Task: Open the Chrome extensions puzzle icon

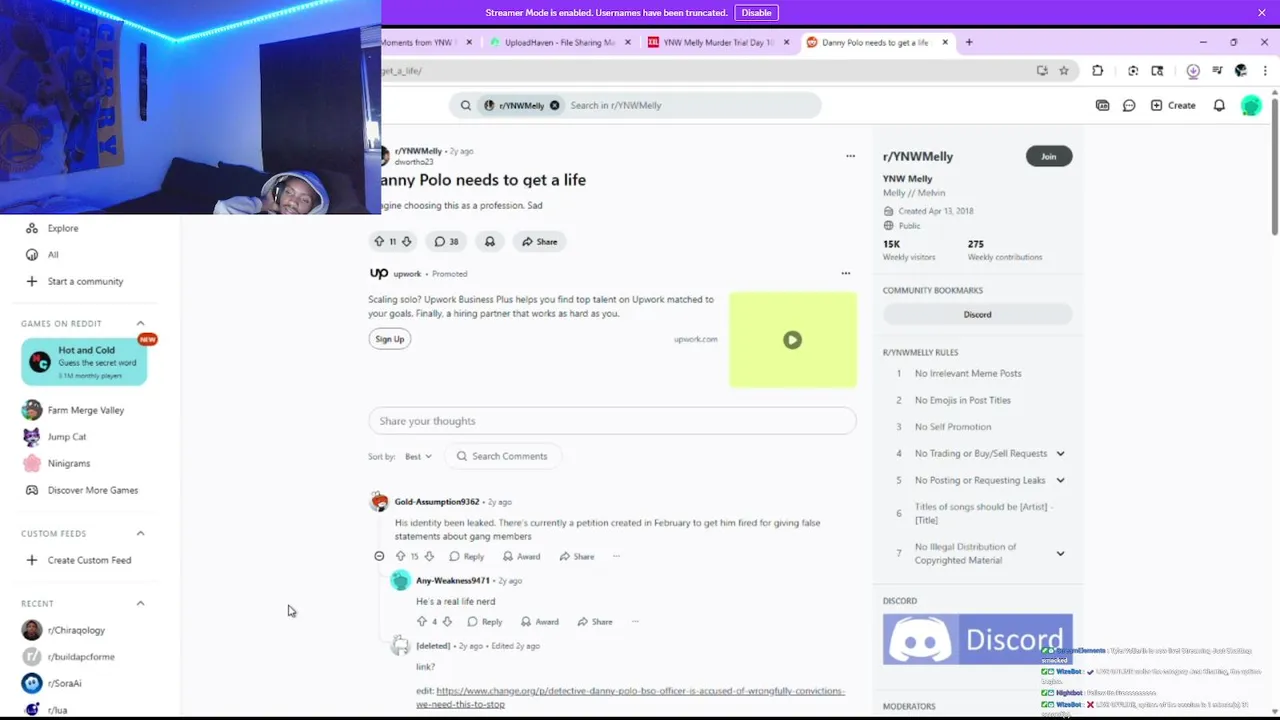Action: pos(1098,71)
